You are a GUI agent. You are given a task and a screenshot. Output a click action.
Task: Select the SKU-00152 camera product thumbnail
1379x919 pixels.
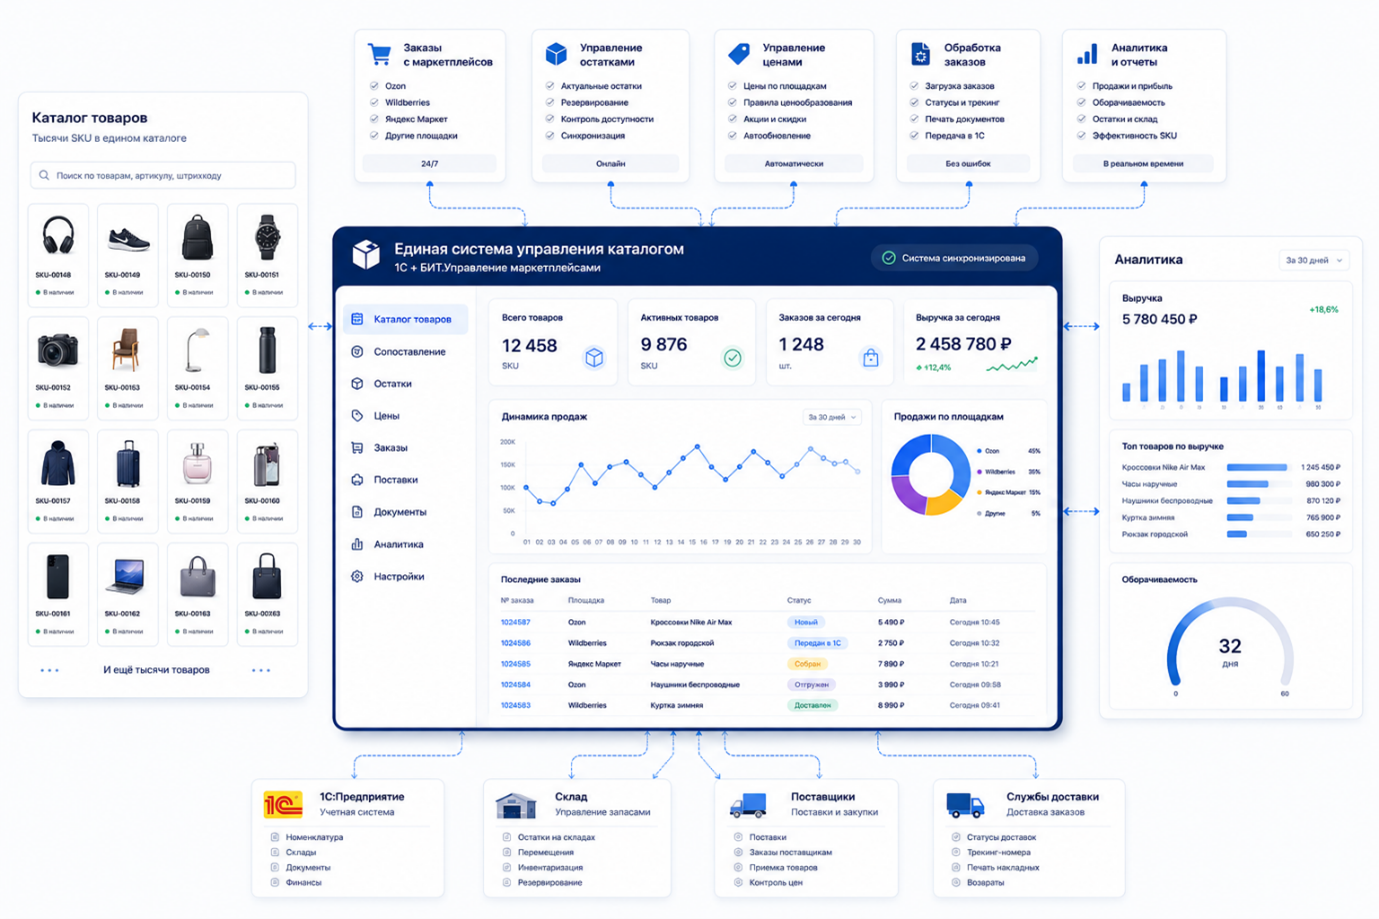coord(58,351)
